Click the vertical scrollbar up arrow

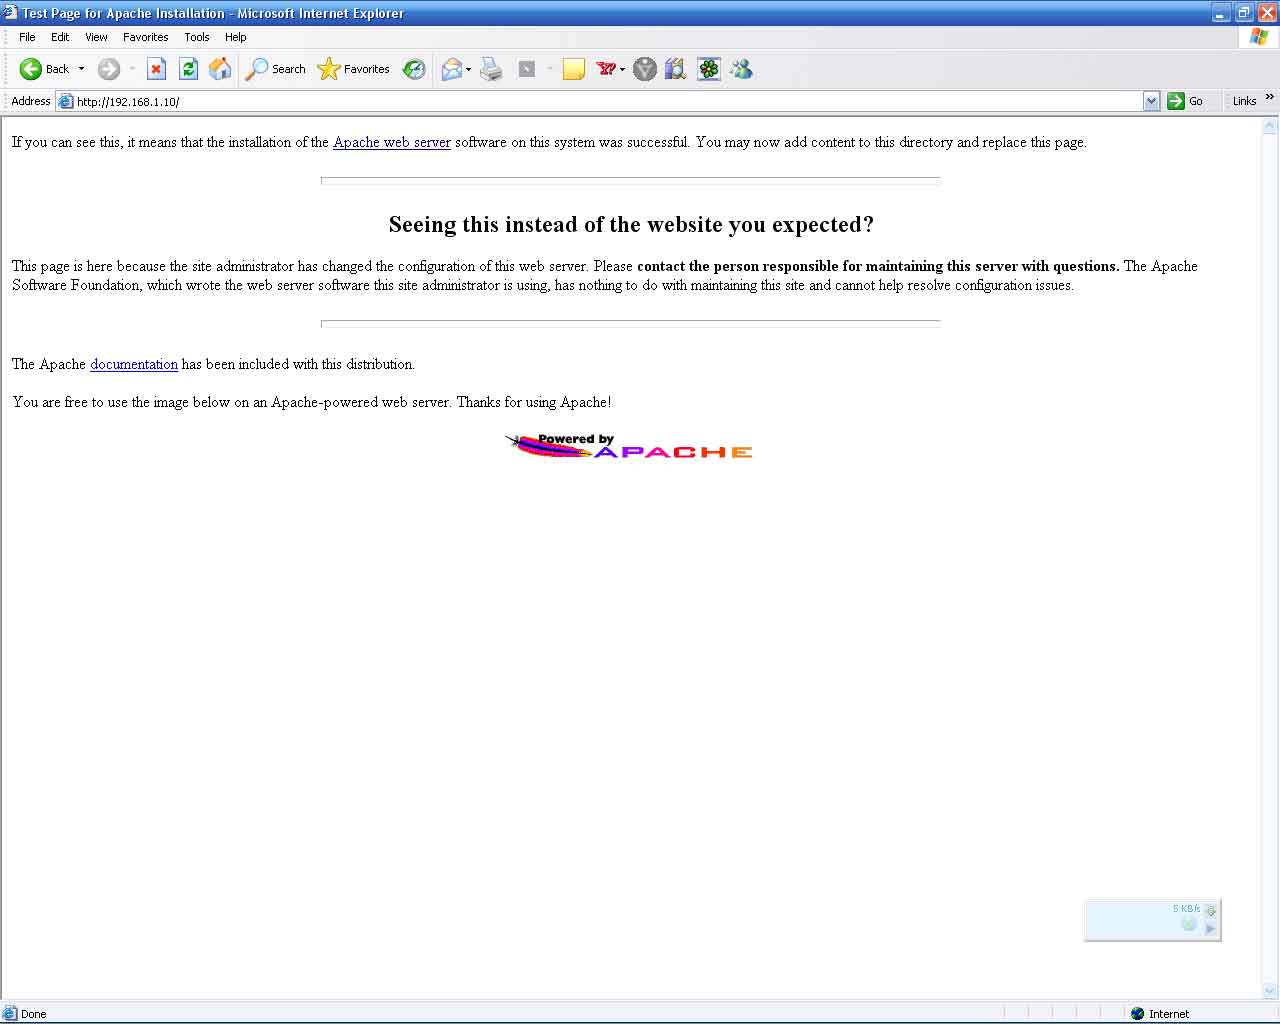click(x=1271, y=127)
